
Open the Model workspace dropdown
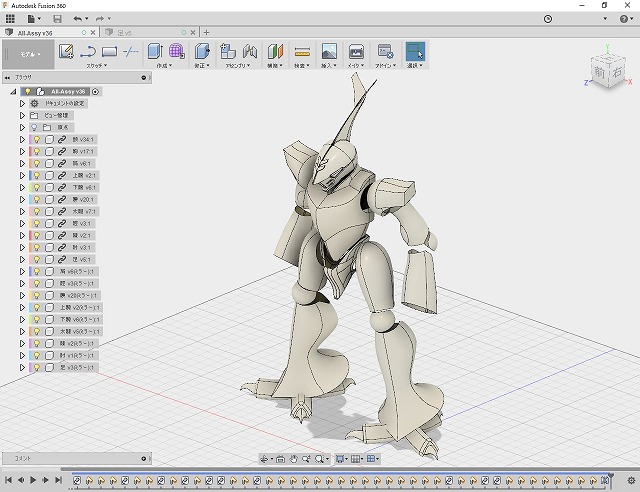coord(29,54)
